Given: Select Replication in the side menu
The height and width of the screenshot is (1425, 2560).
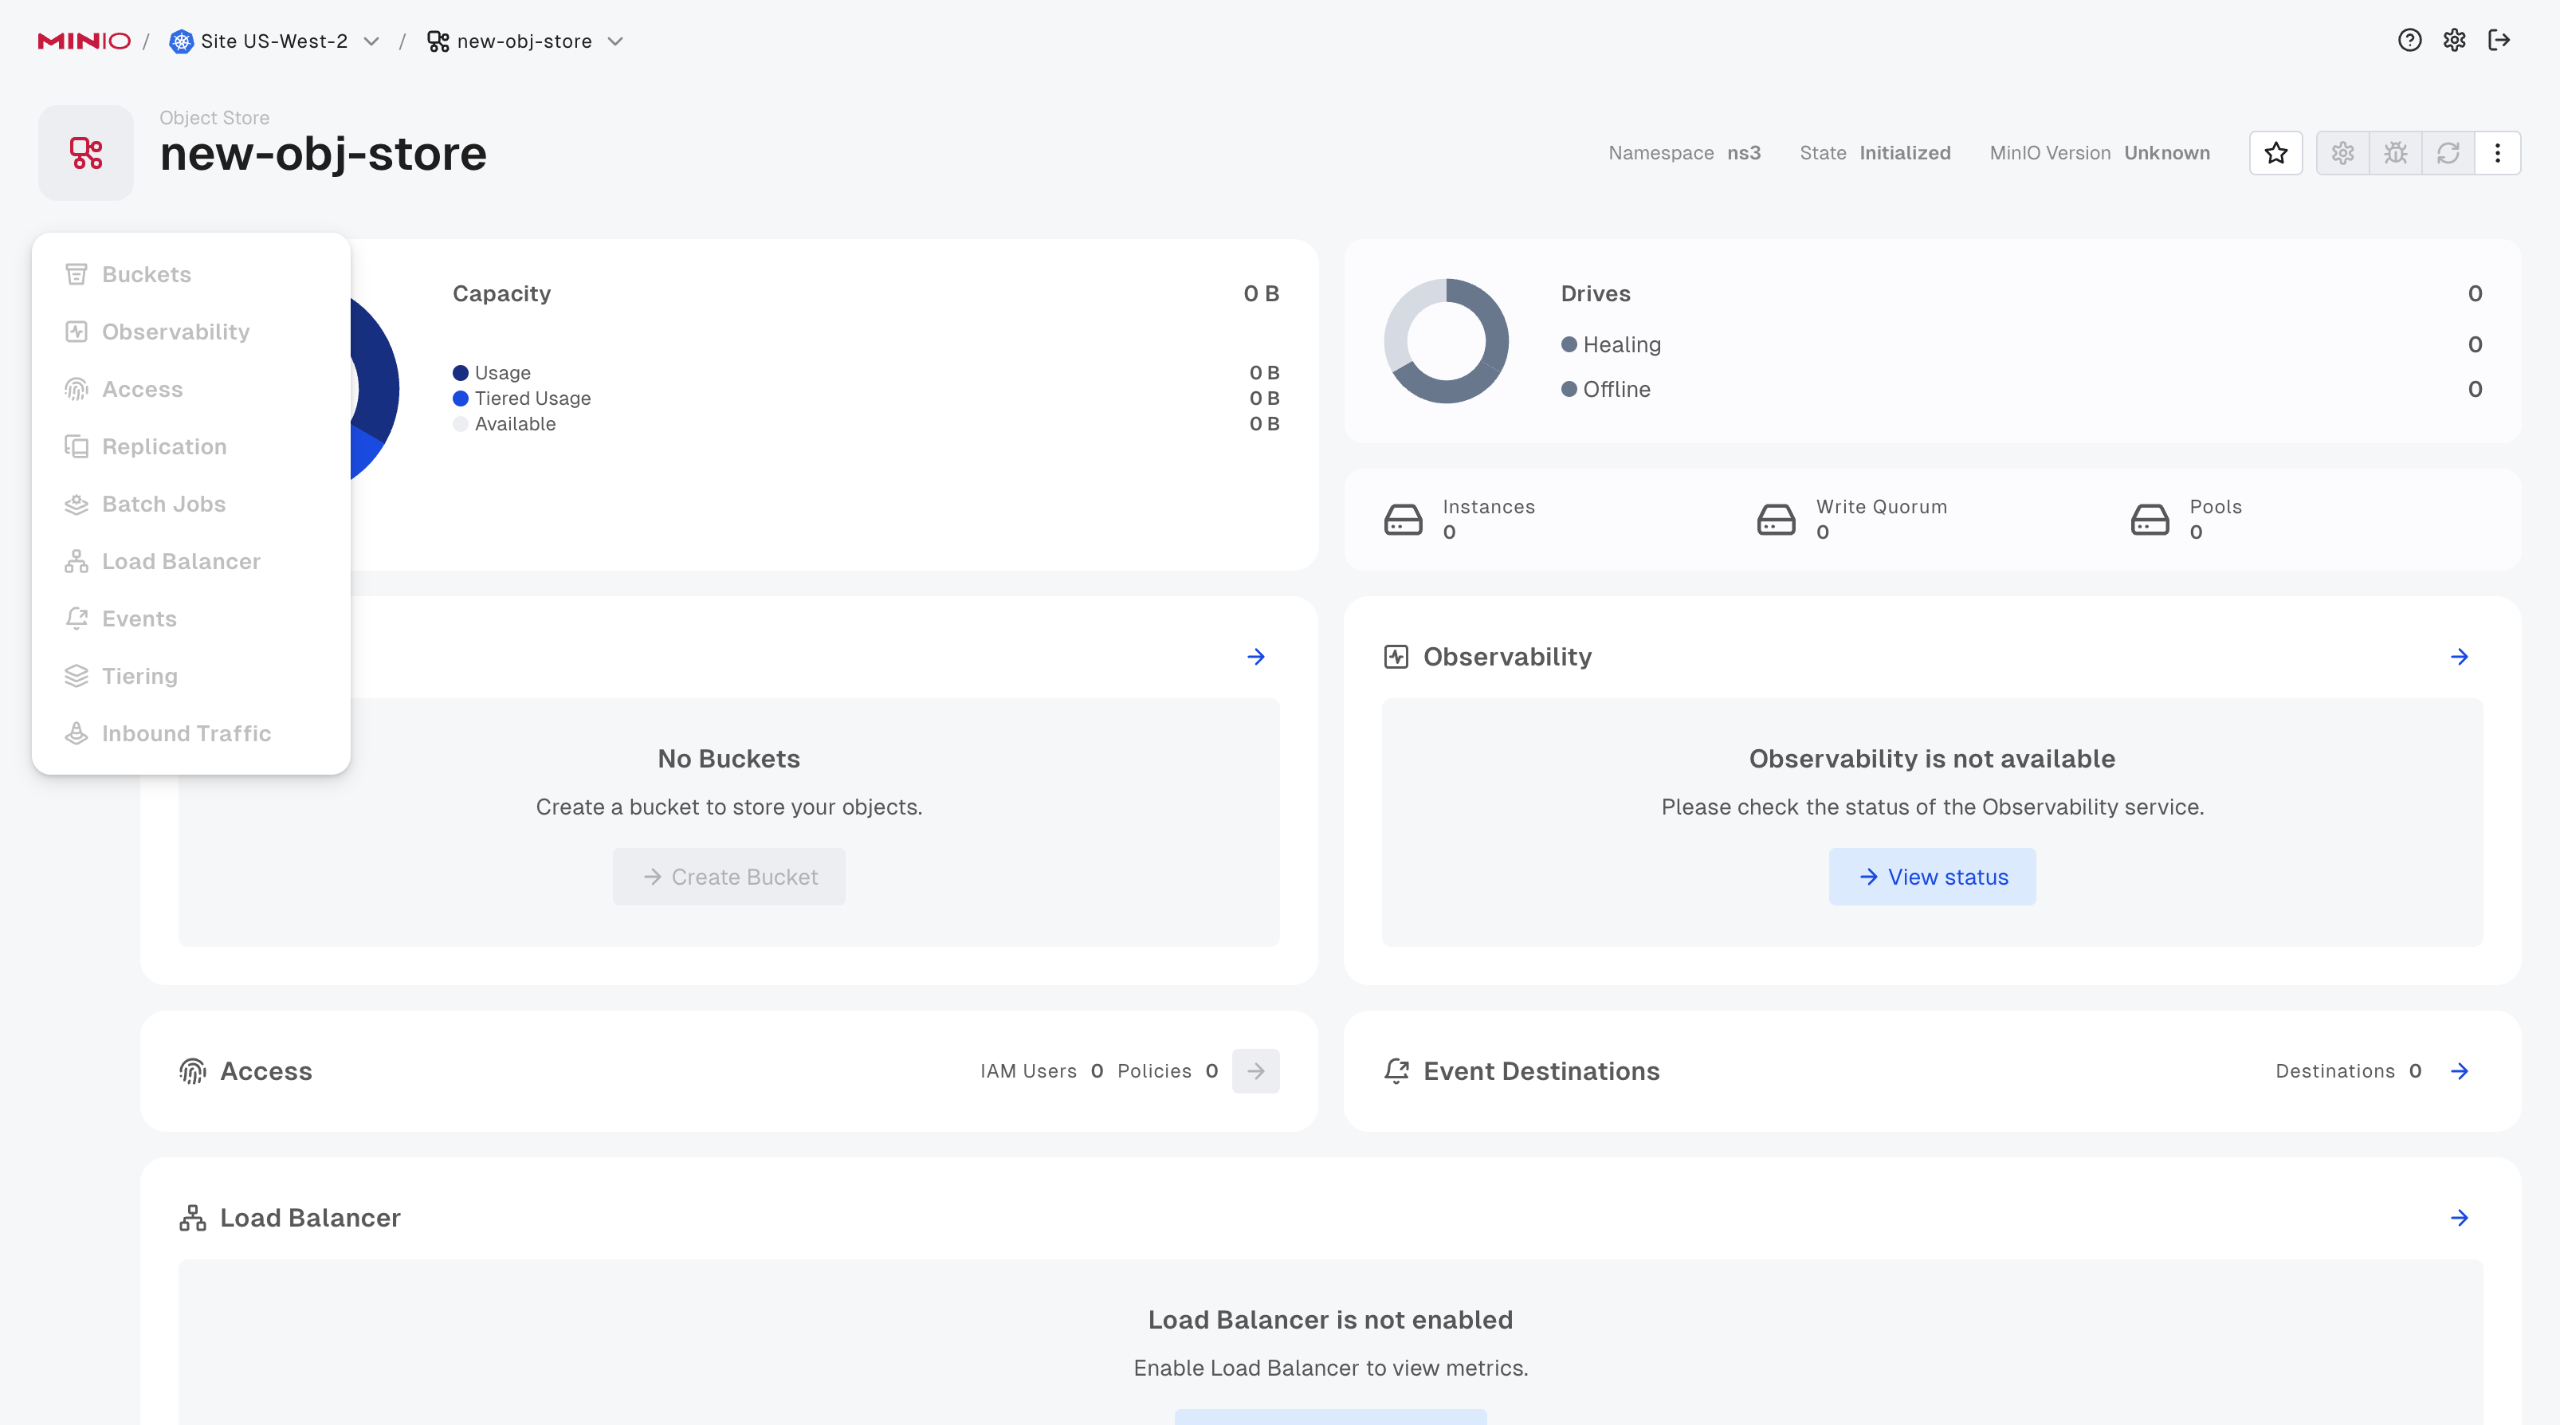Looking at the screenshot, I should tap(164, 446).
